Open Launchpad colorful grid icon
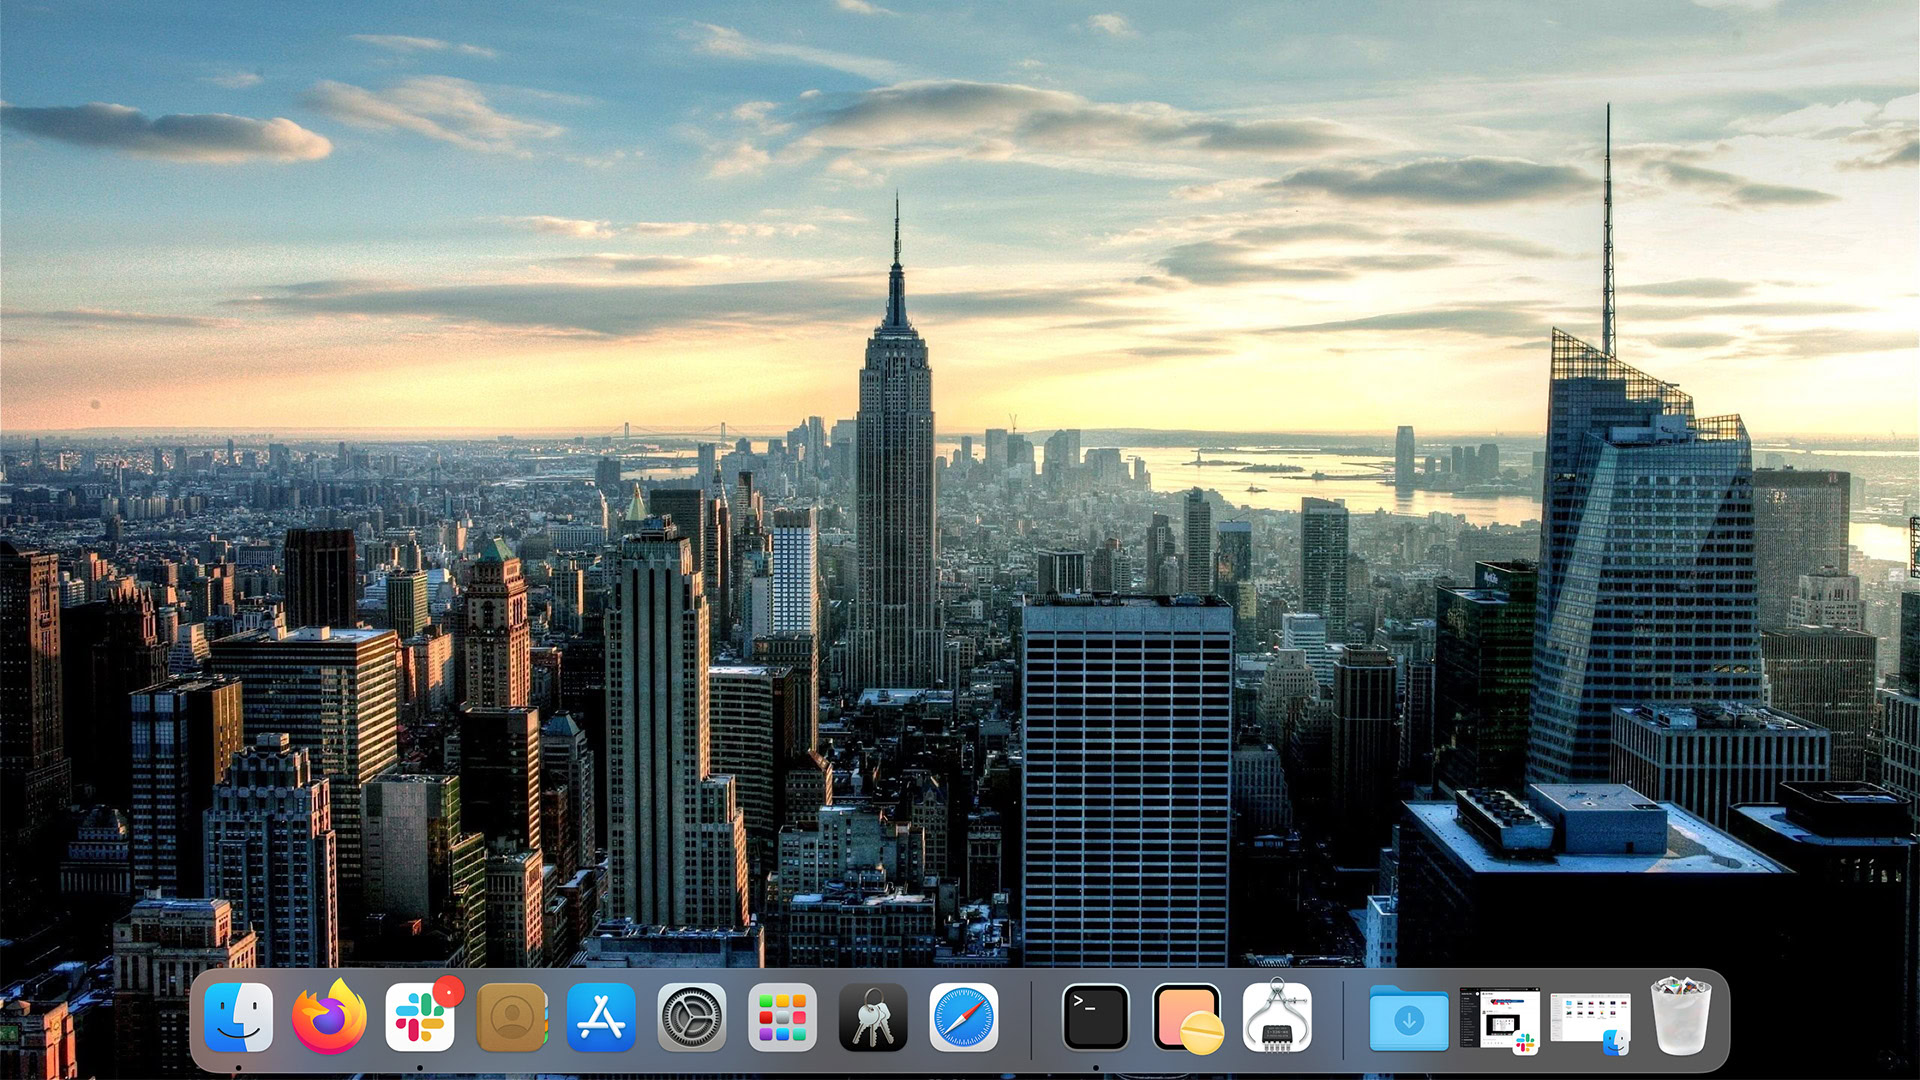Viewport: 1920px width, 1080px height. pos(782,1018)
